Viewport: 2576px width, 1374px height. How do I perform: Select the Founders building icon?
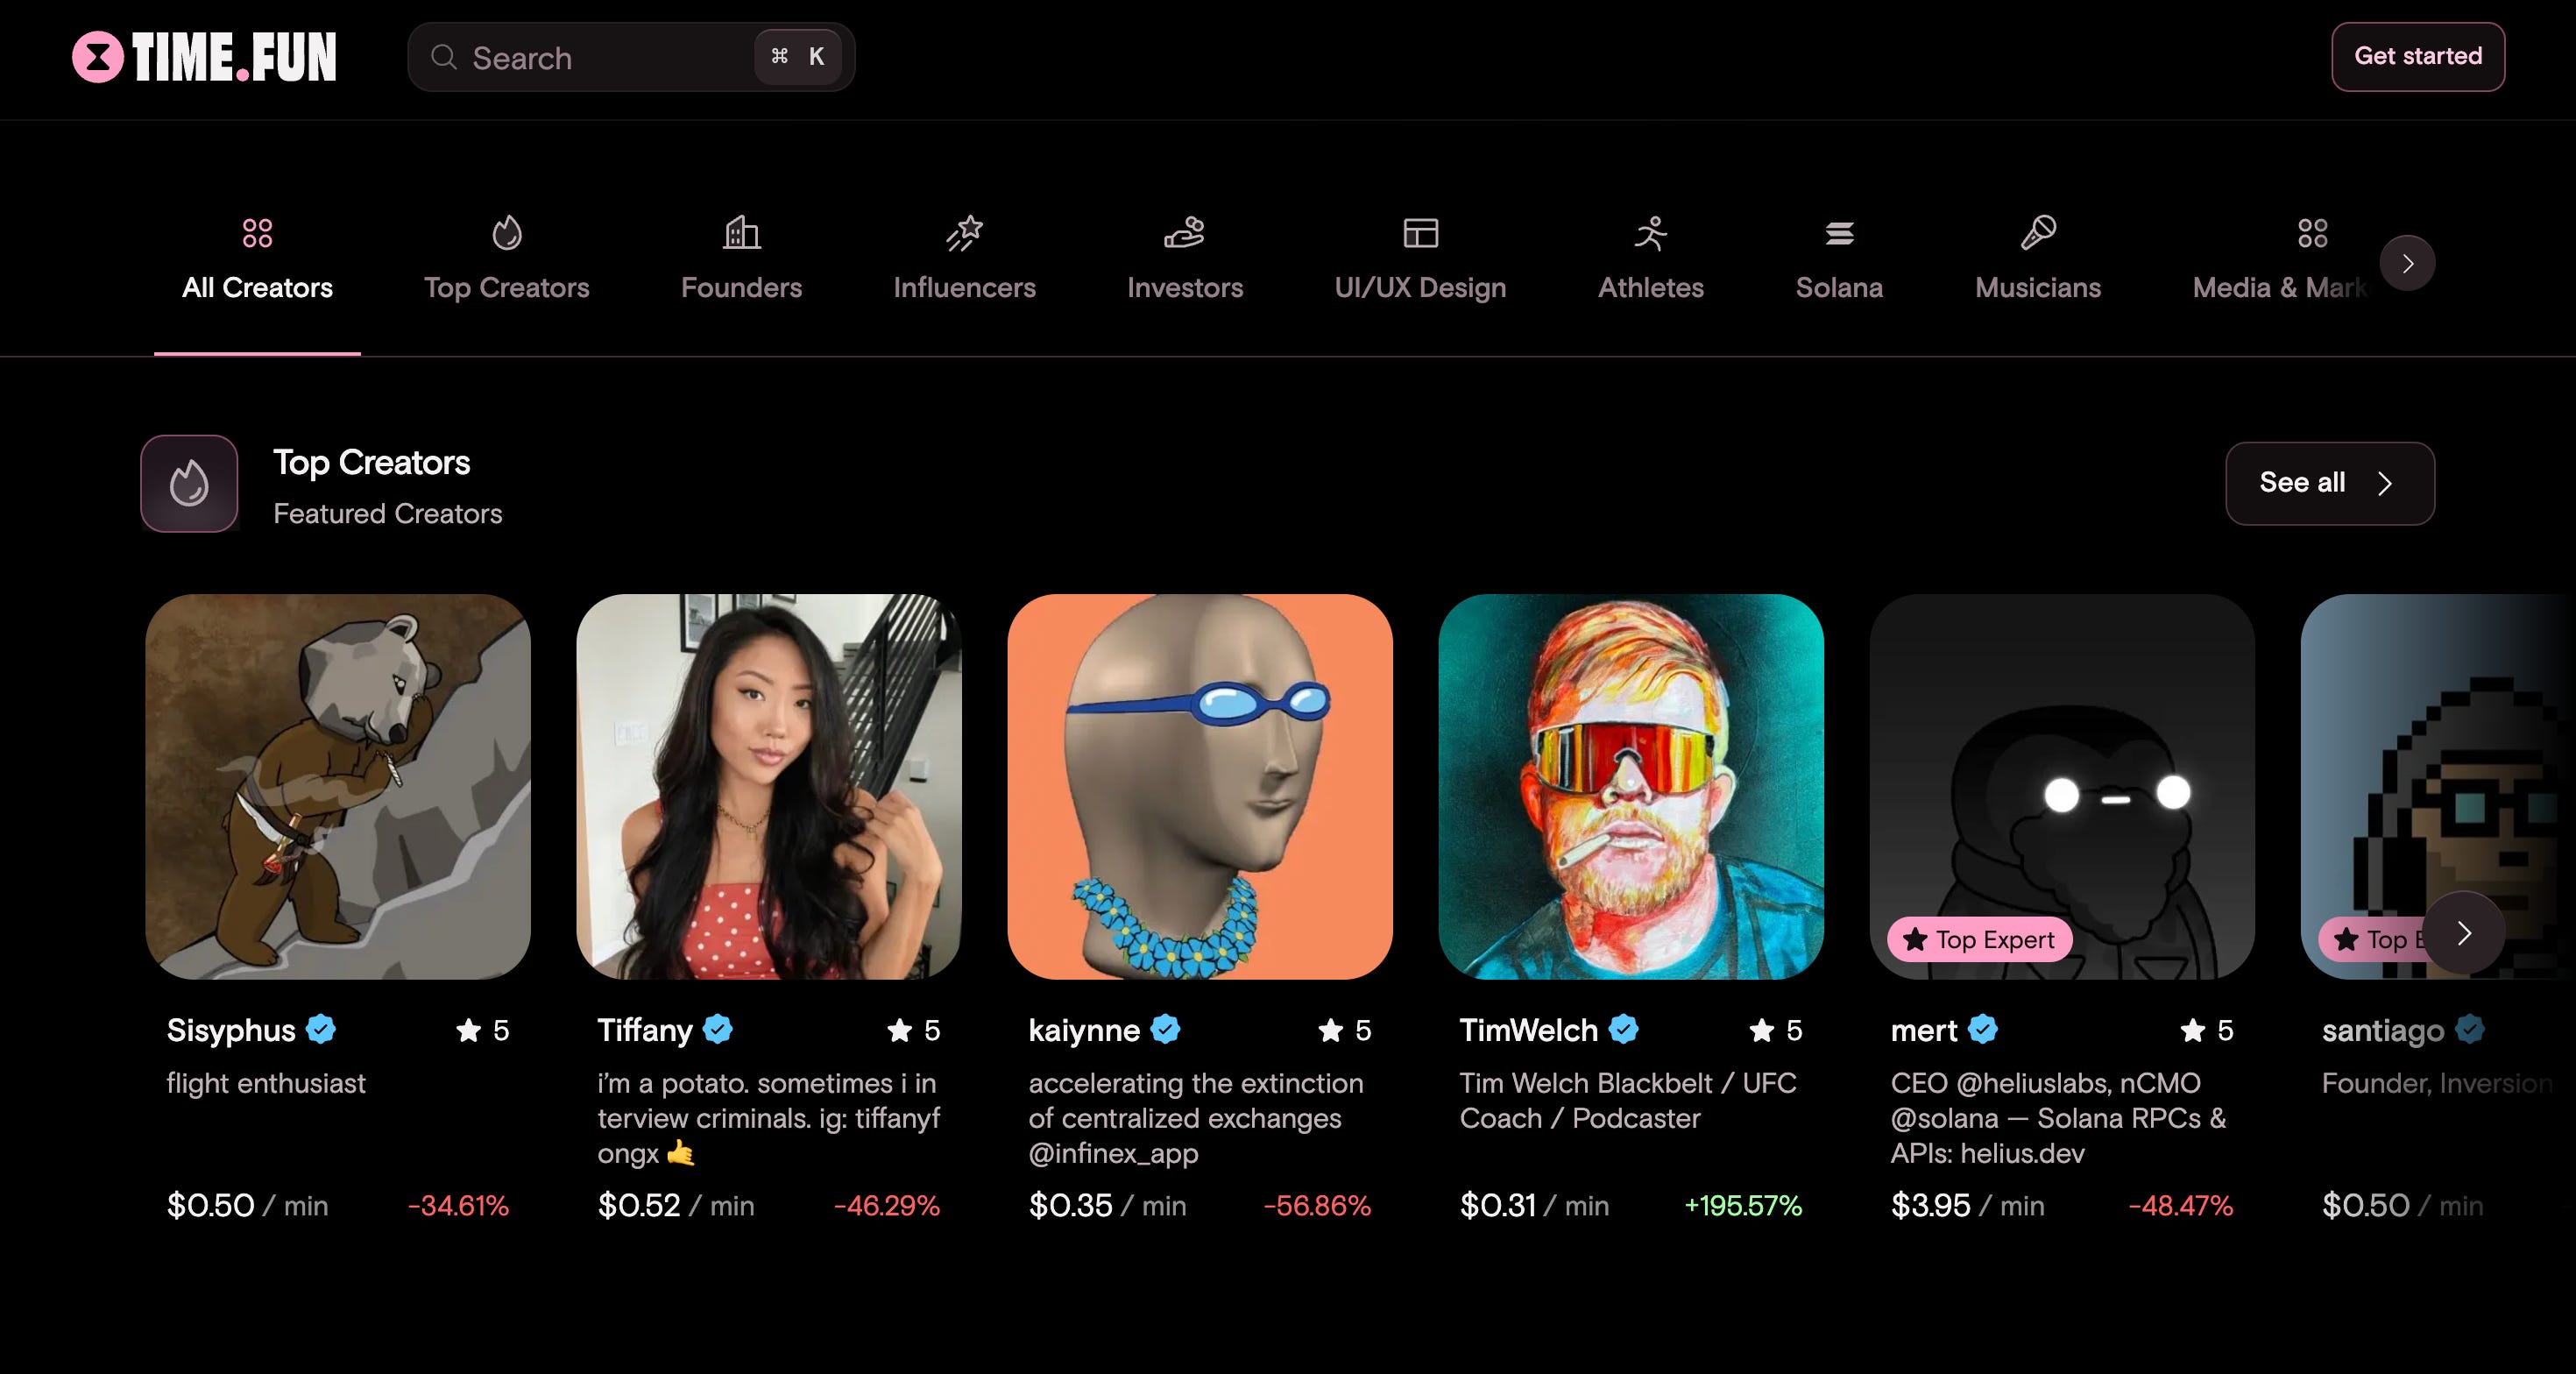pos(741,232)
